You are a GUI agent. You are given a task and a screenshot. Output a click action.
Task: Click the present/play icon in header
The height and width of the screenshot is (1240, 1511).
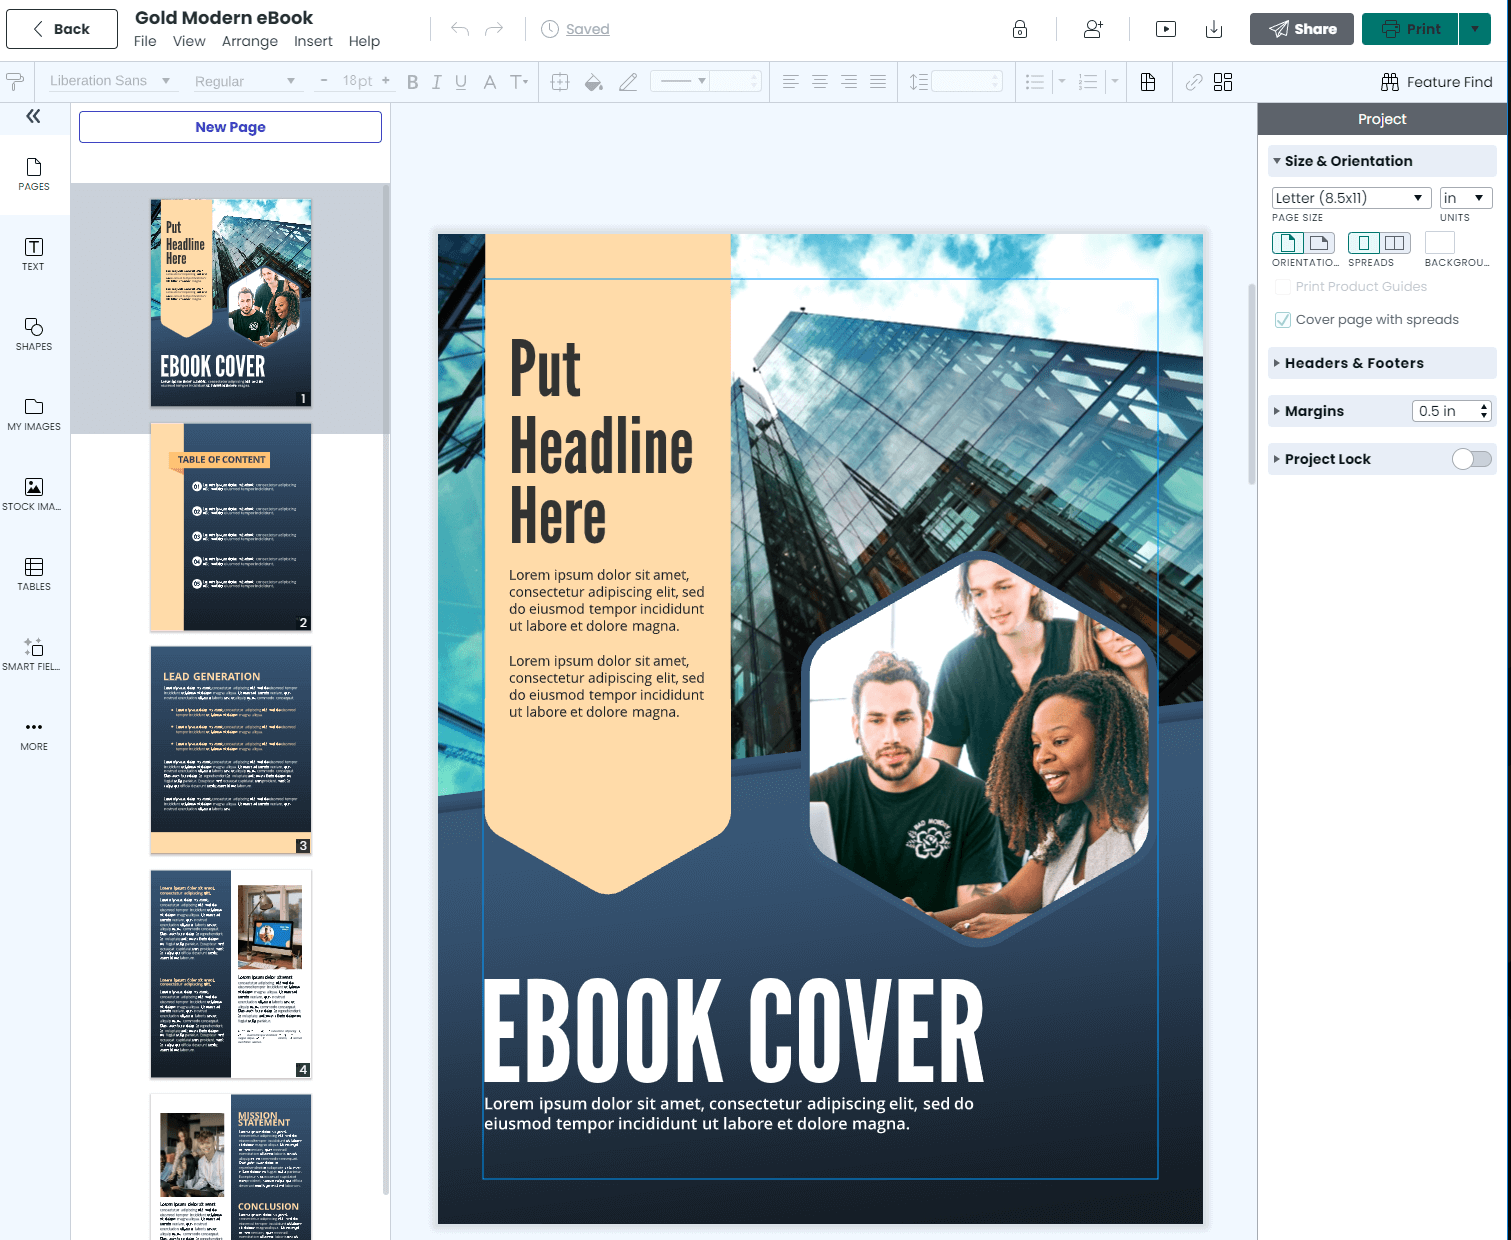click(1165, 29)
